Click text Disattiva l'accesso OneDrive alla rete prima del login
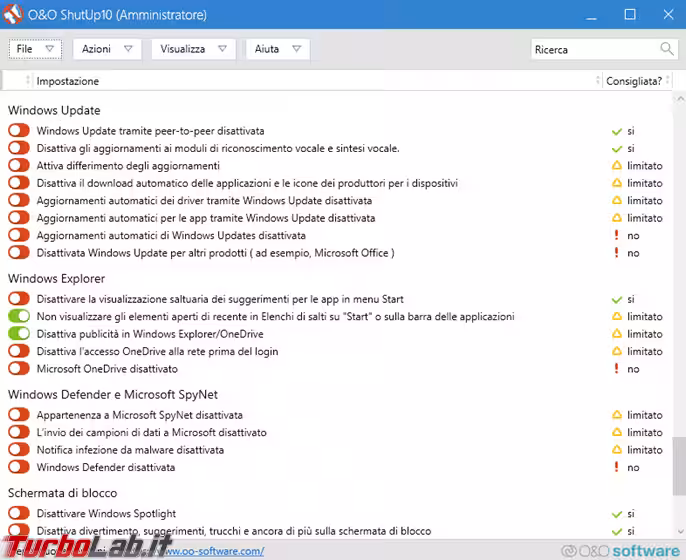This screenshot has width=686, height=560. (158, 351)
